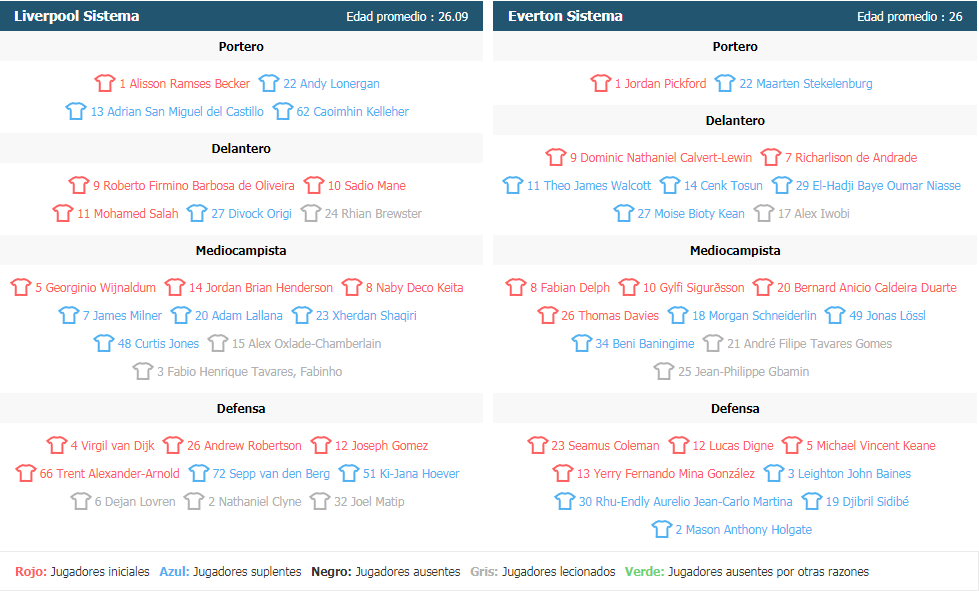Click the red shirt icon next to Mohamed Salah

[63, 213]
